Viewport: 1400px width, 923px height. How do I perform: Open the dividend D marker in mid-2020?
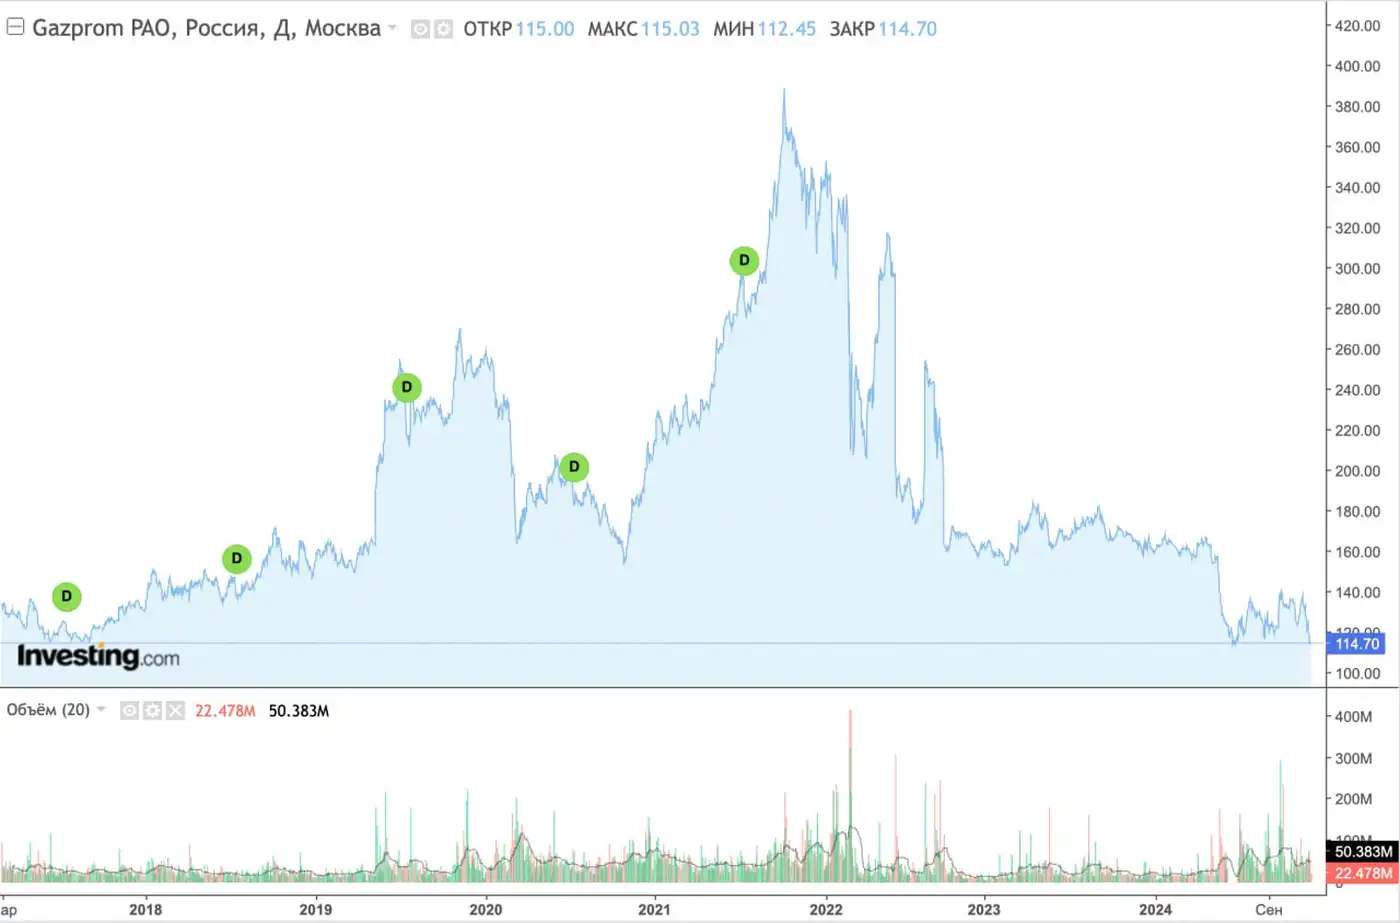[574, 467]
